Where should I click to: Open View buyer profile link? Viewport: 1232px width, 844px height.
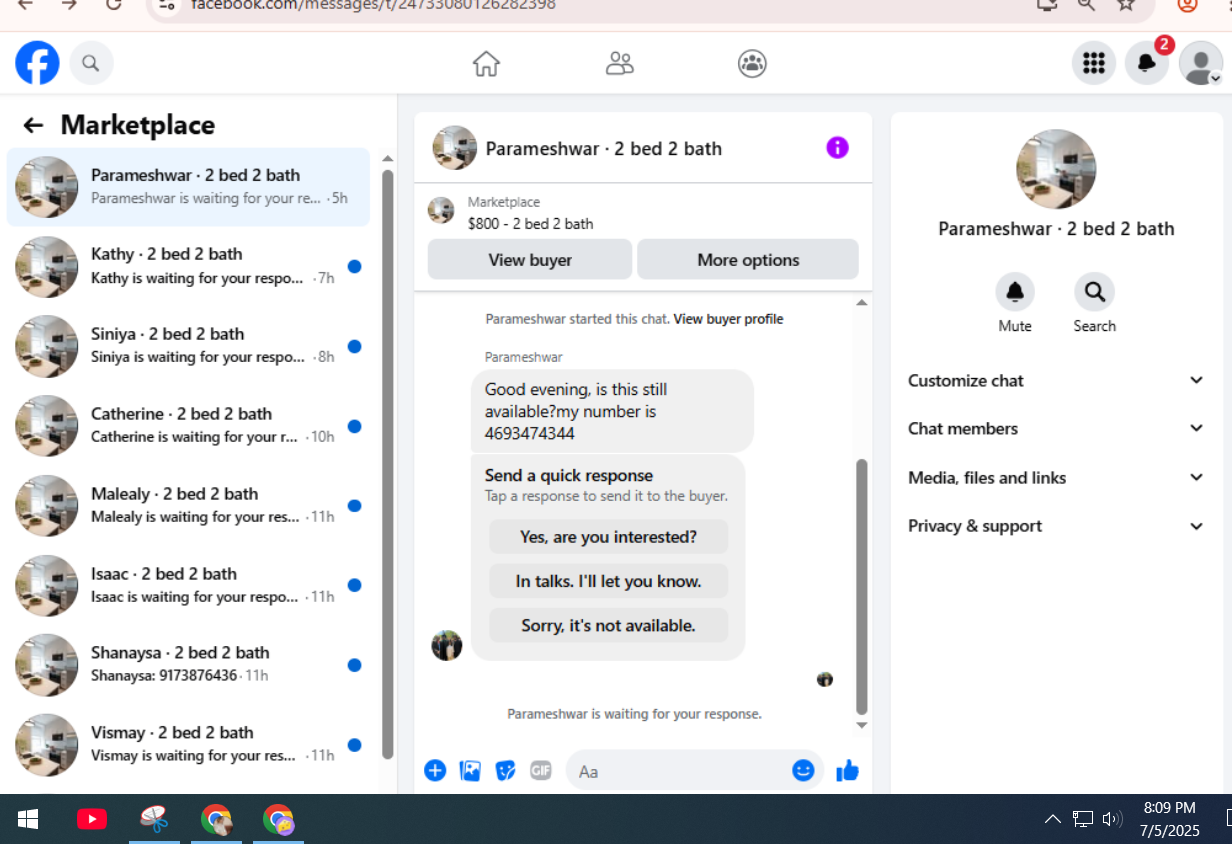tap(728, 319)
